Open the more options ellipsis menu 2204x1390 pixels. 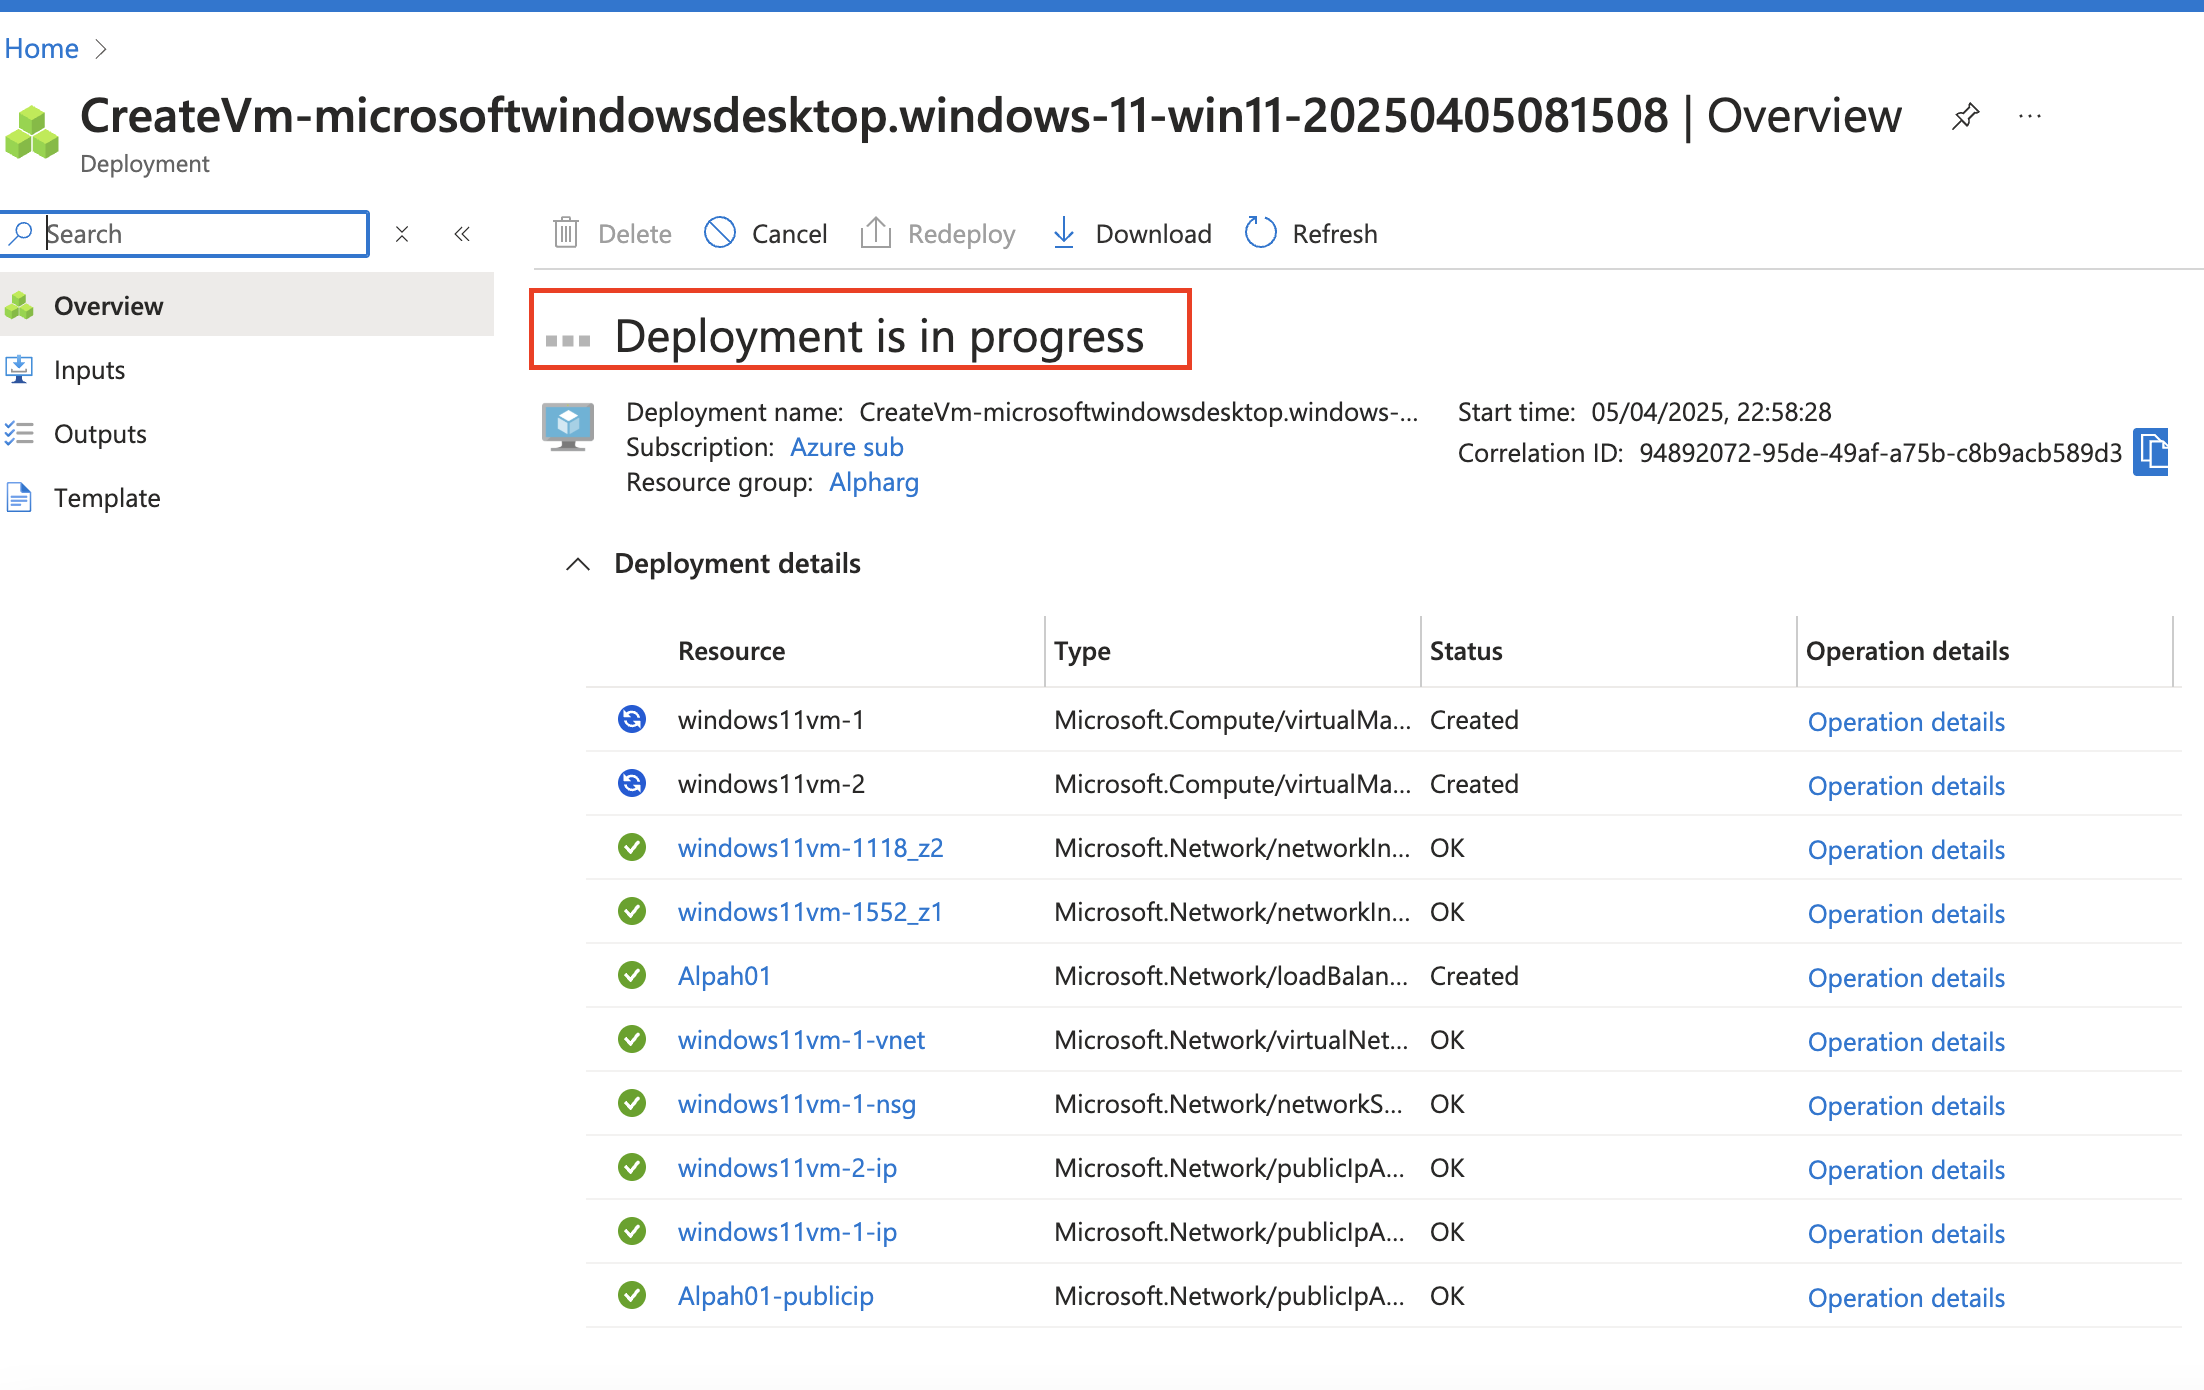[2030, 116]
